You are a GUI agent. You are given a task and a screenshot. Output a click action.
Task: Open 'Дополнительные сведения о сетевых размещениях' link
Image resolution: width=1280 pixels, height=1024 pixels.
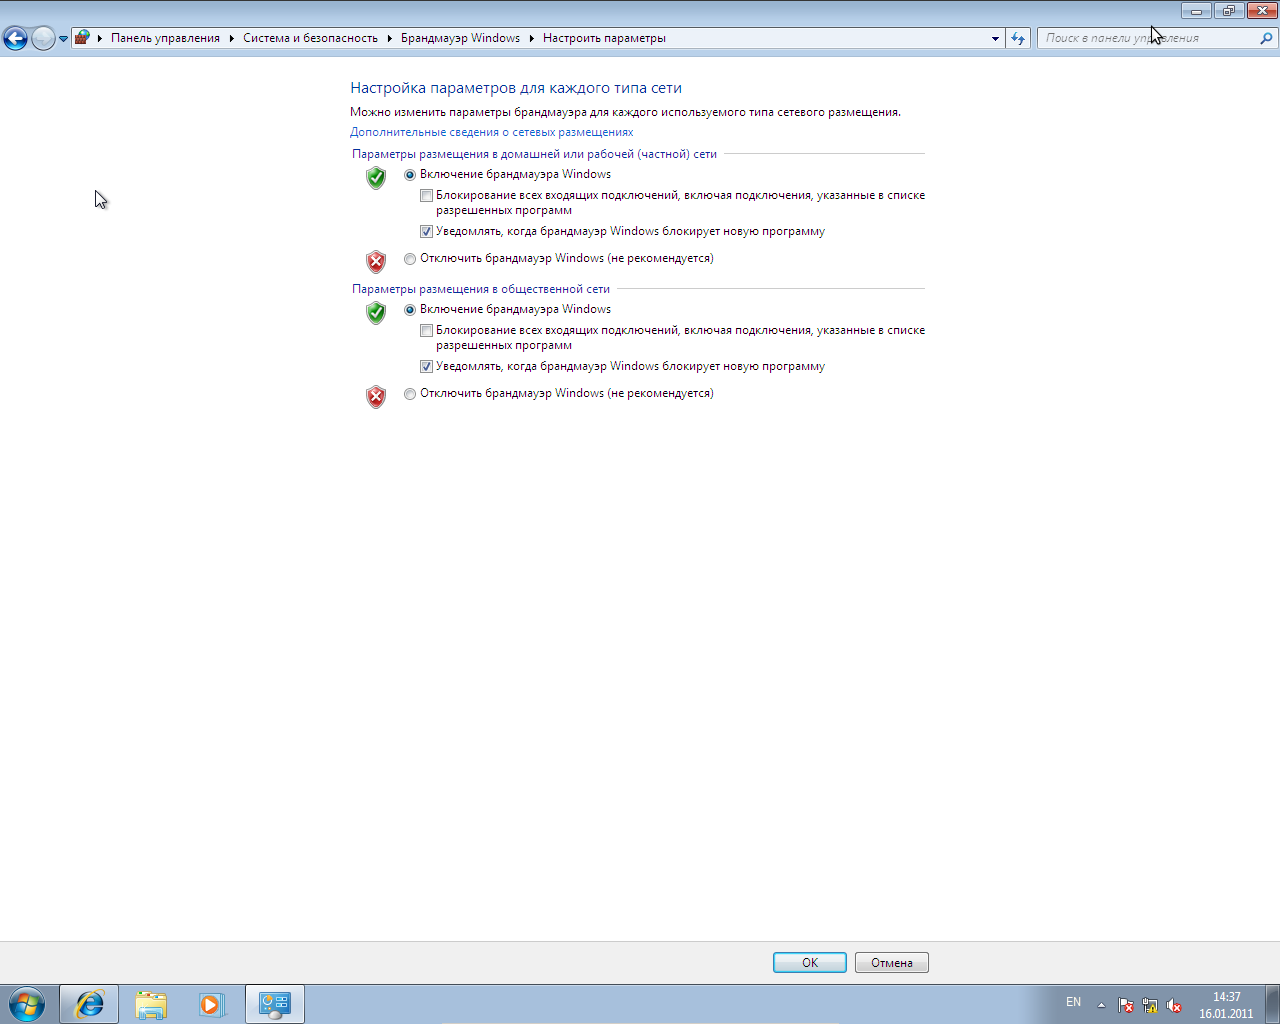pyautogui.click(x=491, y=132)
